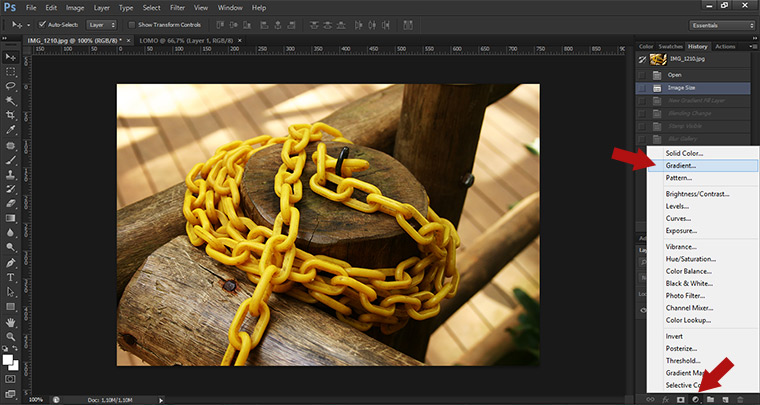
Task: Click the trash icon in Layers panel
Action: (740, 399)
